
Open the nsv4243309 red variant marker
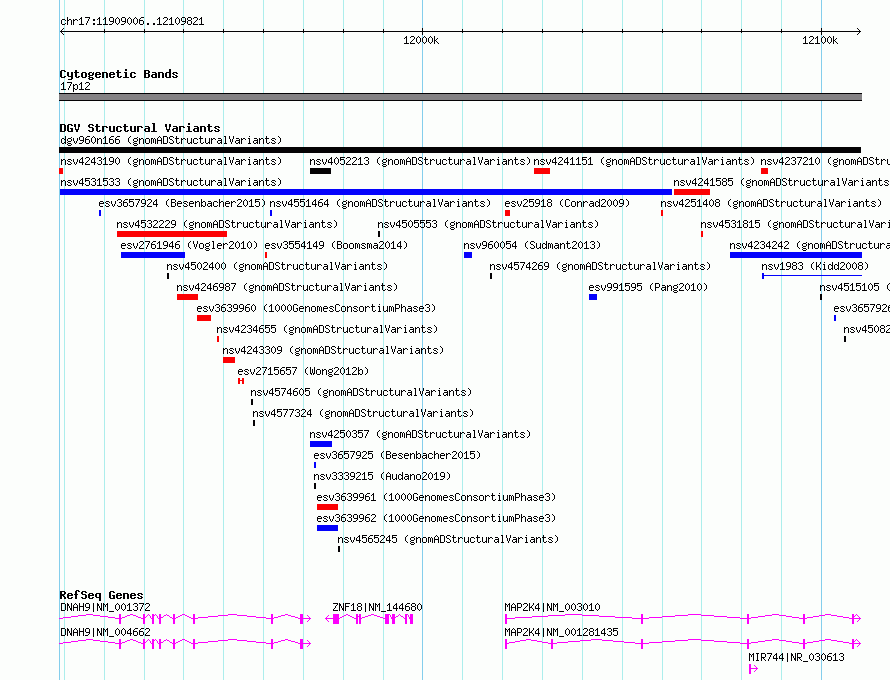(229, 360)
